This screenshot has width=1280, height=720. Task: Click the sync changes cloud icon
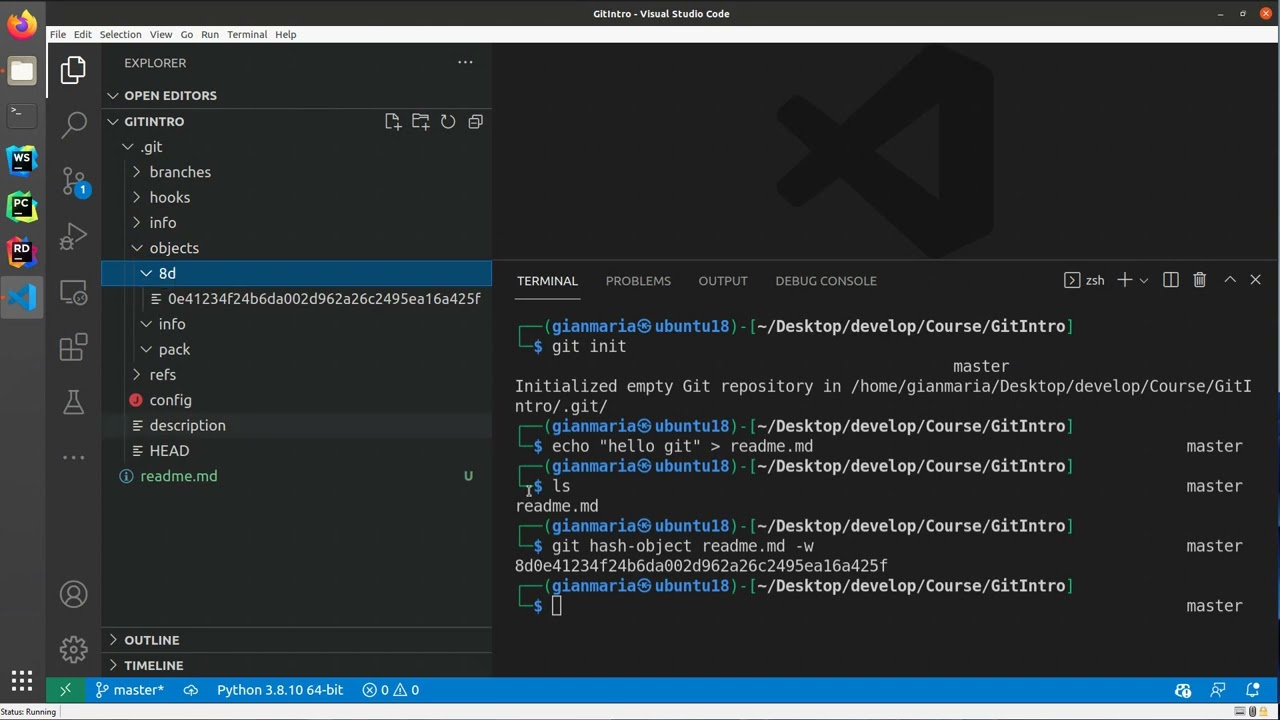(x=191, y=690)
